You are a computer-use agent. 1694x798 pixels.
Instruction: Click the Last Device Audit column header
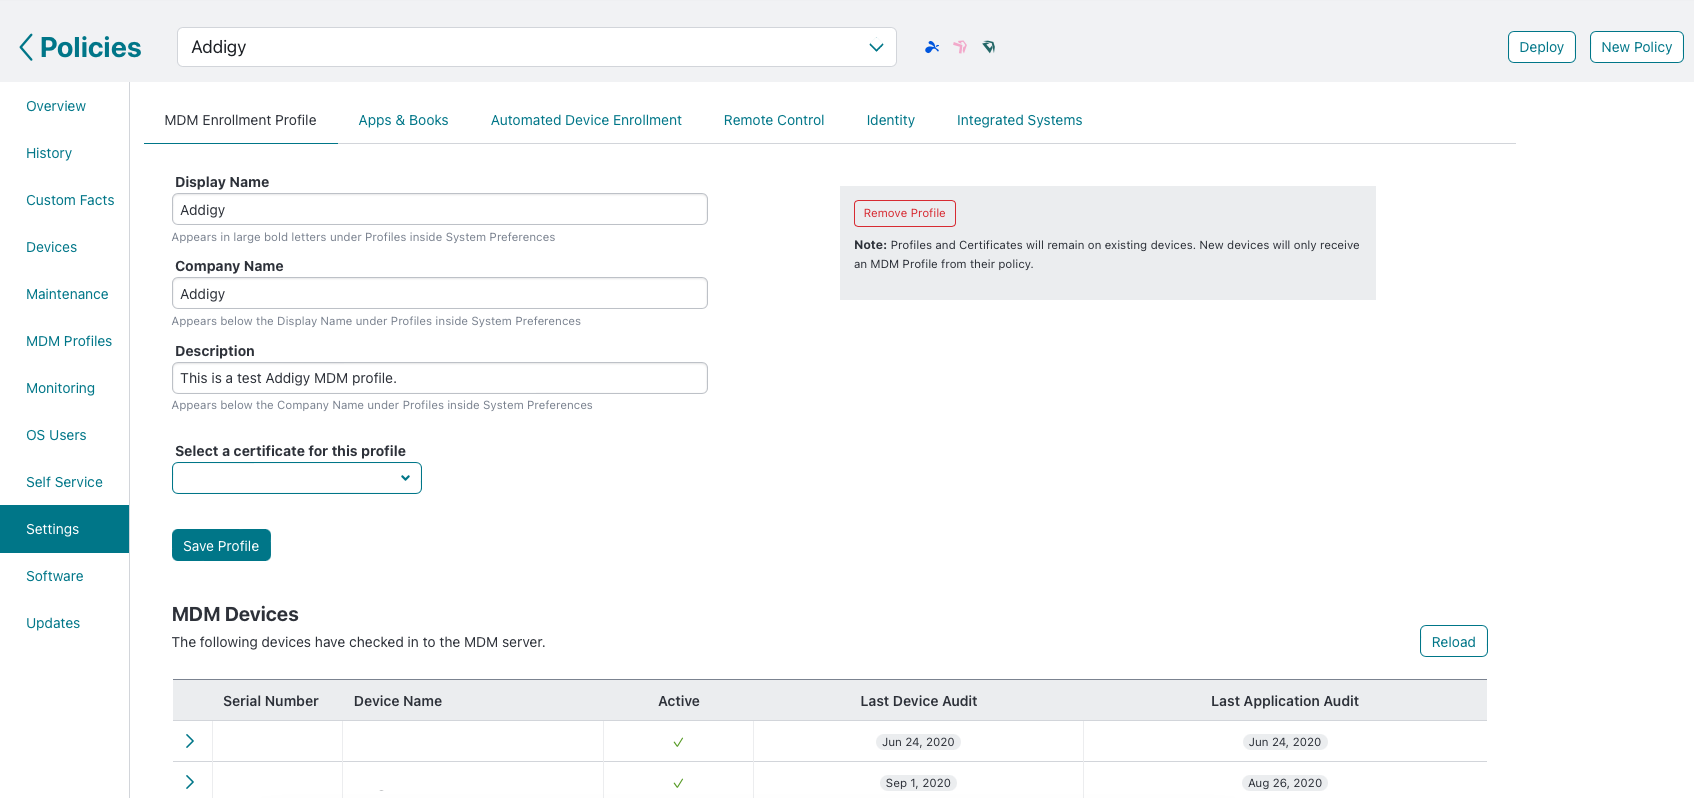pos(919,701)
